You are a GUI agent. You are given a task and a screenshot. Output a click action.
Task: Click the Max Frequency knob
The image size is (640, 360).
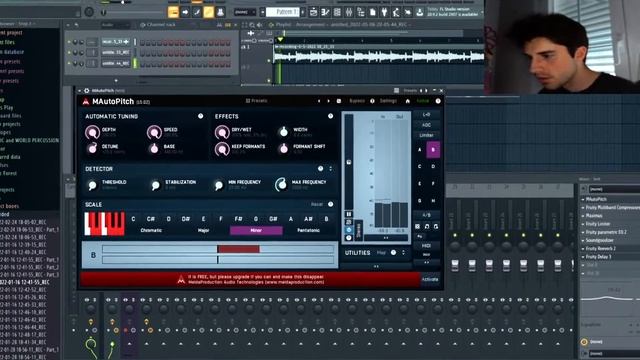coord(281,185)
